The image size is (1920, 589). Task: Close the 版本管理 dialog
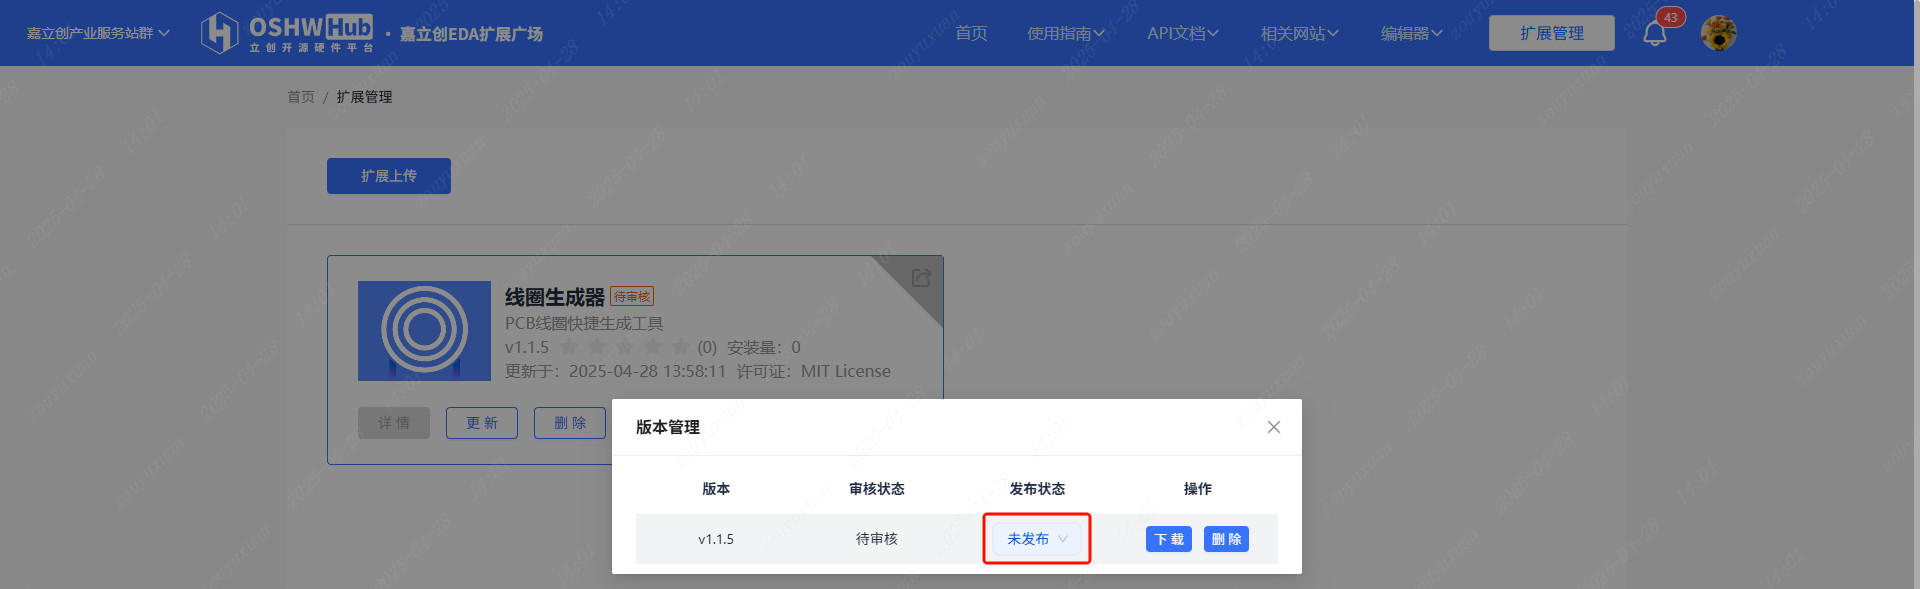coord(1273,427)
